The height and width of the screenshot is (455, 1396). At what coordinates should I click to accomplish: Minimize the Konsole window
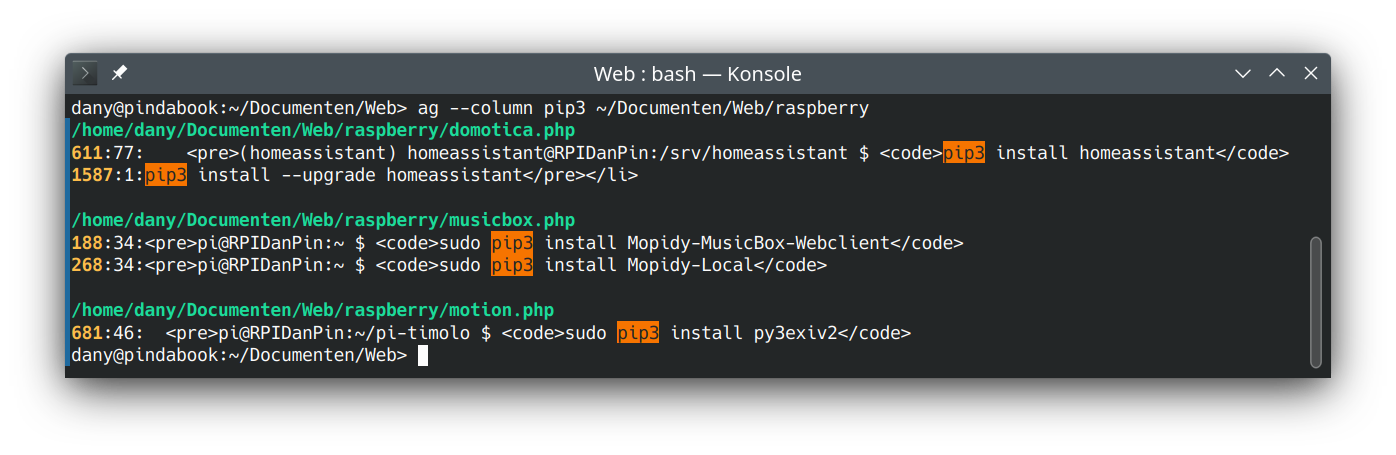pos(1242,74)
